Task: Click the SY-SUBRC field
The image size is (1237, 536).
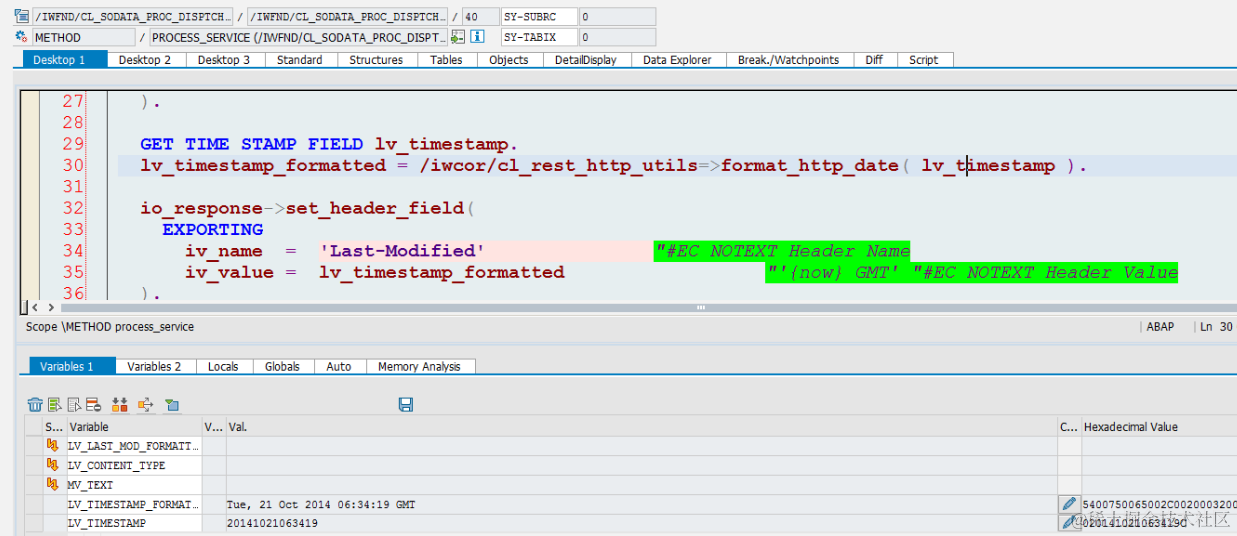Action: 539,17
